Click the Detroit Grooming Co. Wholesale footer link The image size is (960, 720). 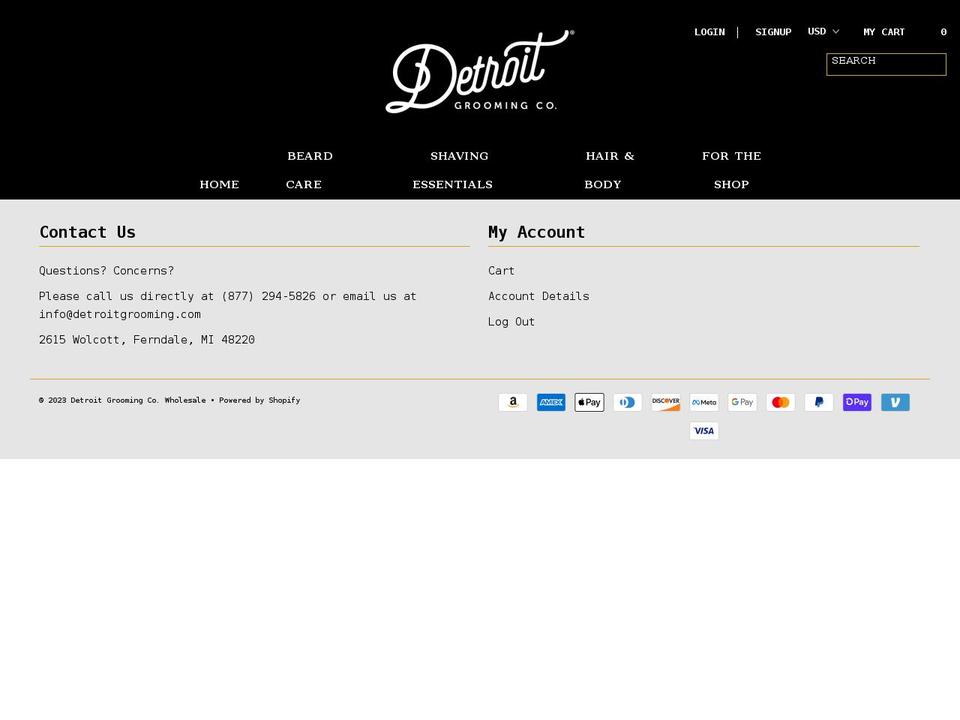coord(138,400)
